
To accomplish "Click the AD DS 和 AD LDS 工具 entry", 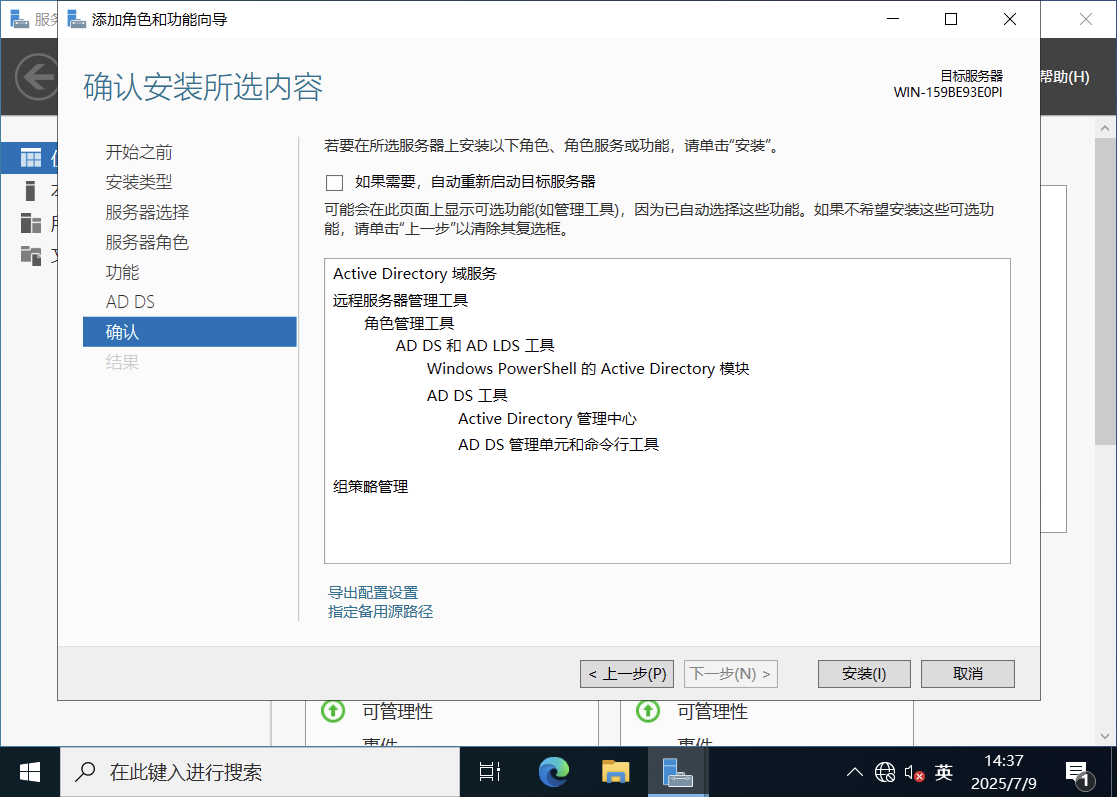I will point(475,345).
